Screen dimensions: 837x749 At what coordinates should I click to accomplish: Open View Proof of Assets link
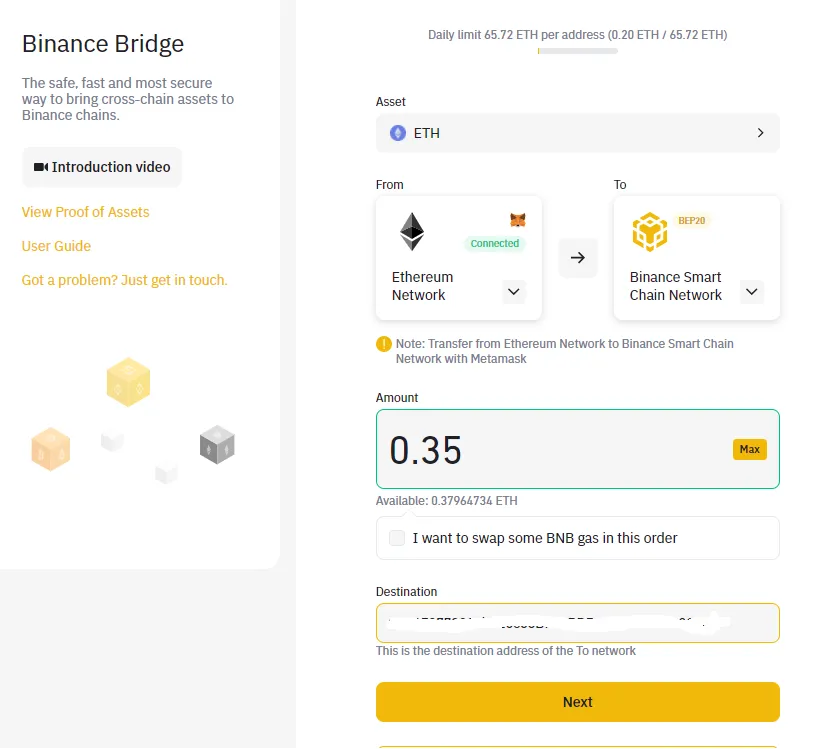click(x=85, y=212)
